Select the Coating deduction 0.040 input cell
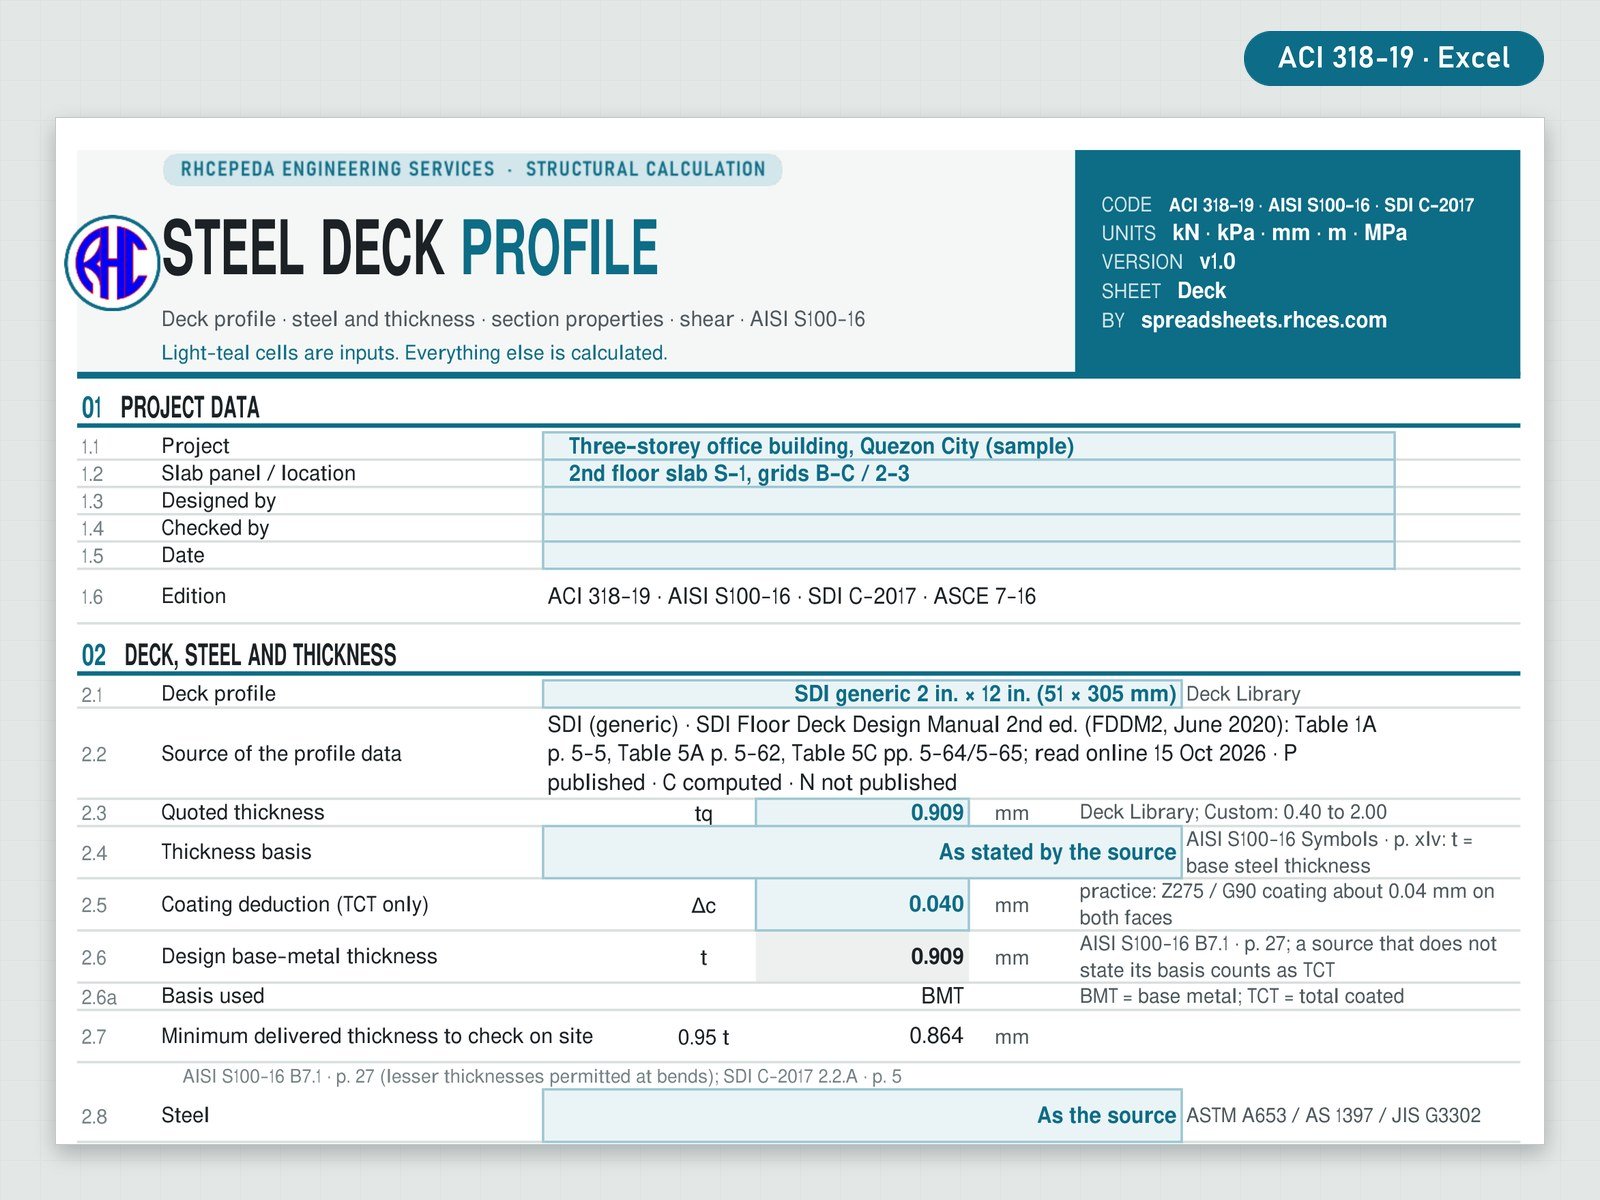 tap(862, 904)
